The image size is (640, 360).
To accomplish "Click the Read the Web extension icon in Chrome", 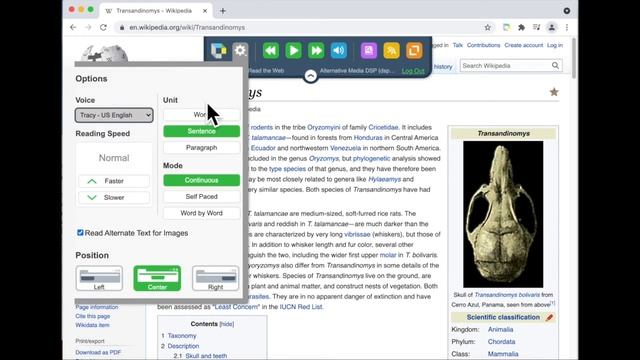I will pos(507,27).
